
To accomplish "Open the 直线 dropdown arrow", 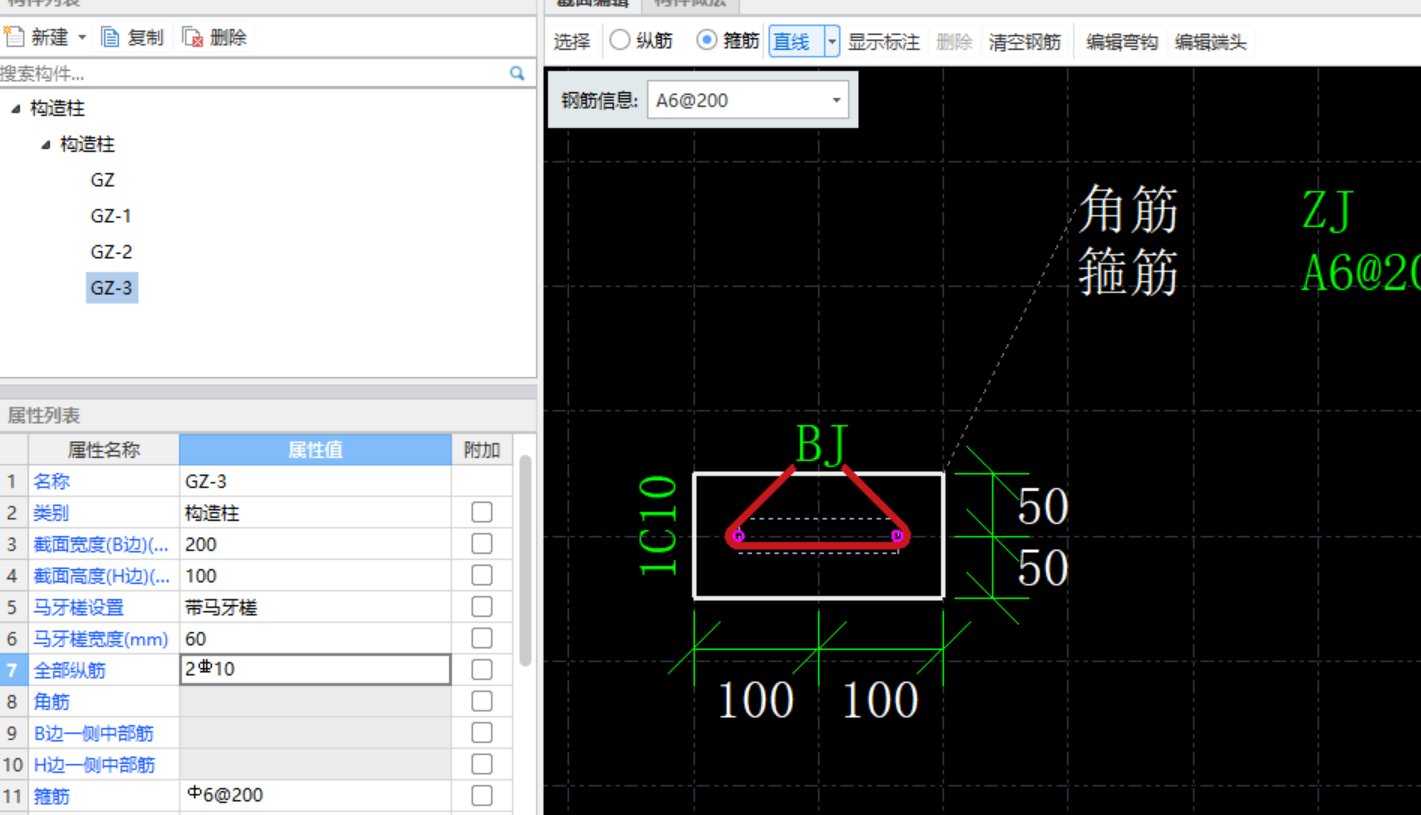I will point(831,41).
